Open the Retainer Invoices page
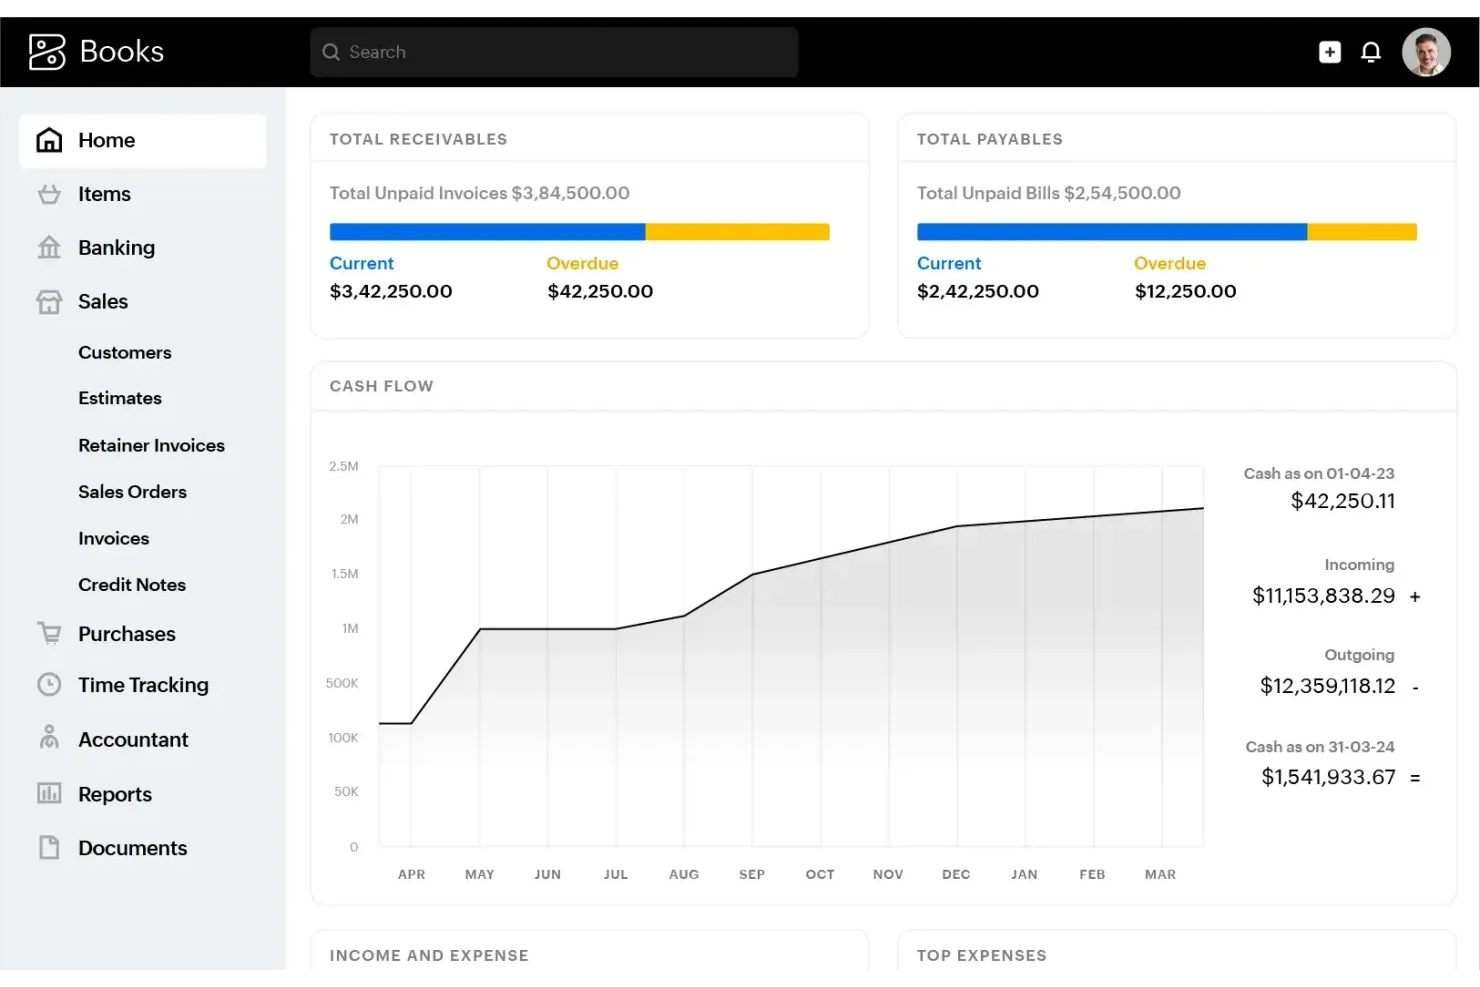This screenshot has width=1480, height=987. tap(151, 445)
